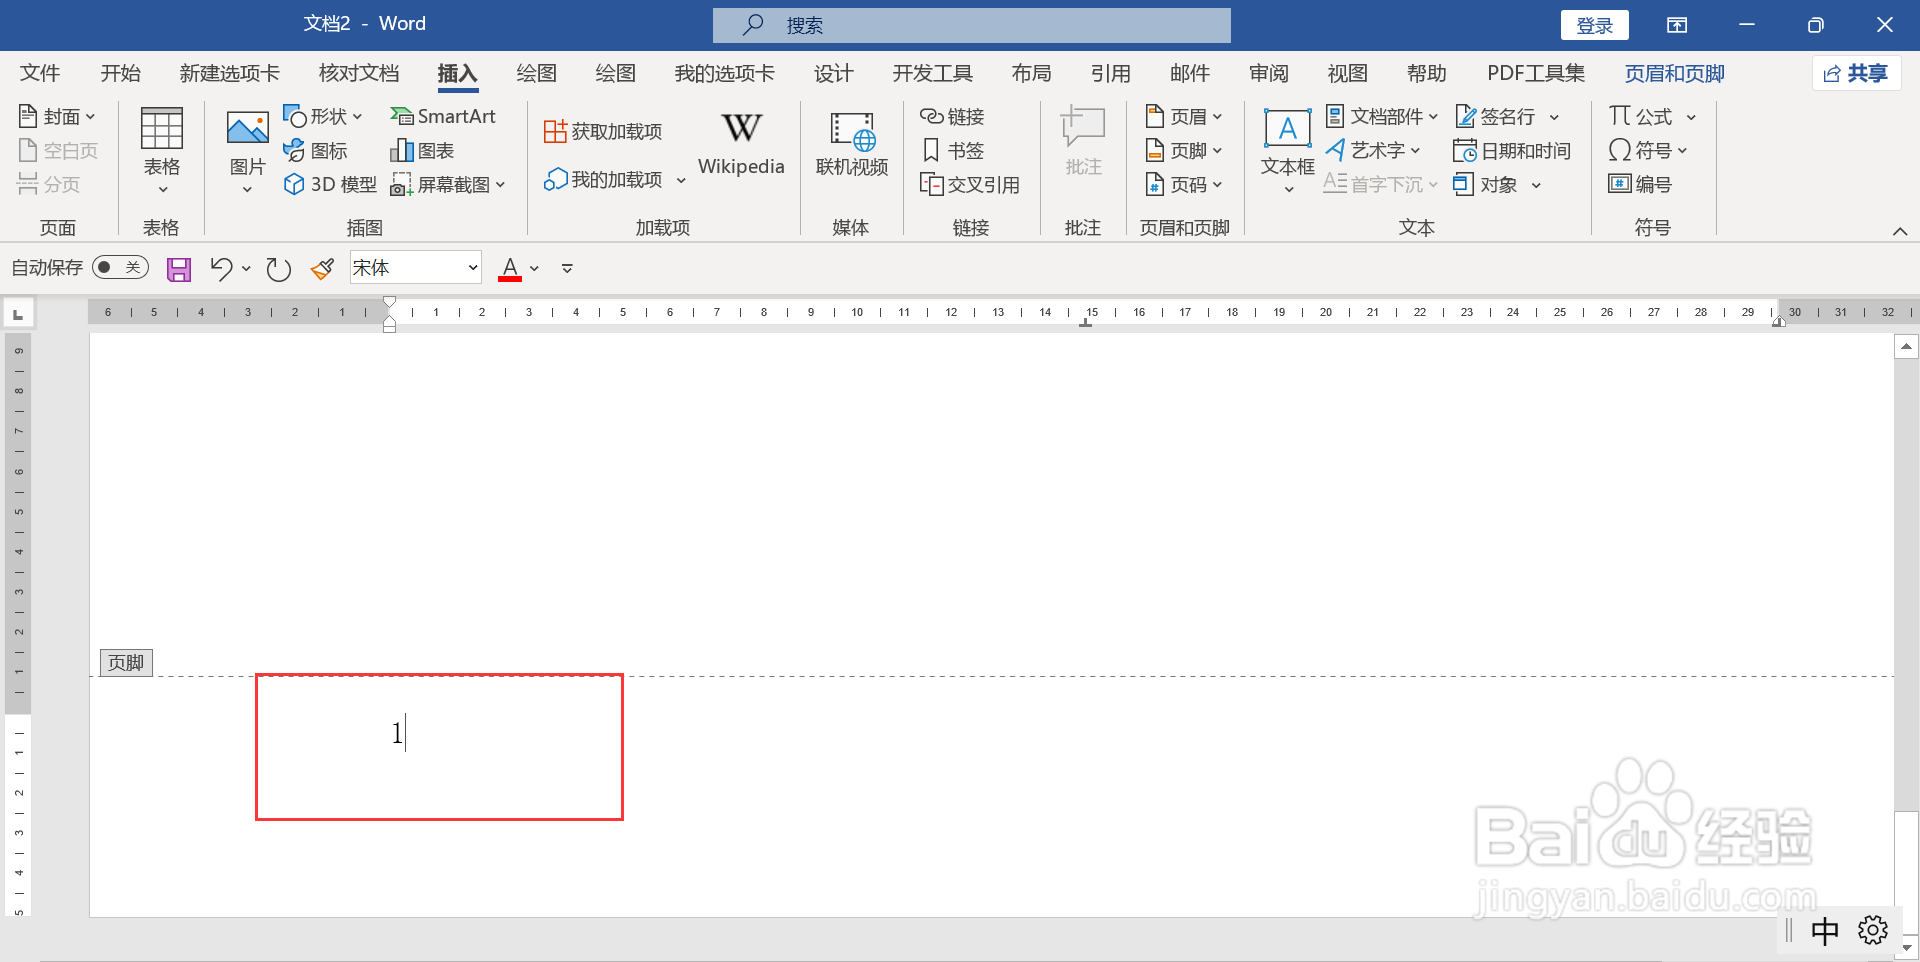Insert 联机视频 online video
This screenshot has width=1920, height=962.
pyautogui.click(x=852, y=143)
